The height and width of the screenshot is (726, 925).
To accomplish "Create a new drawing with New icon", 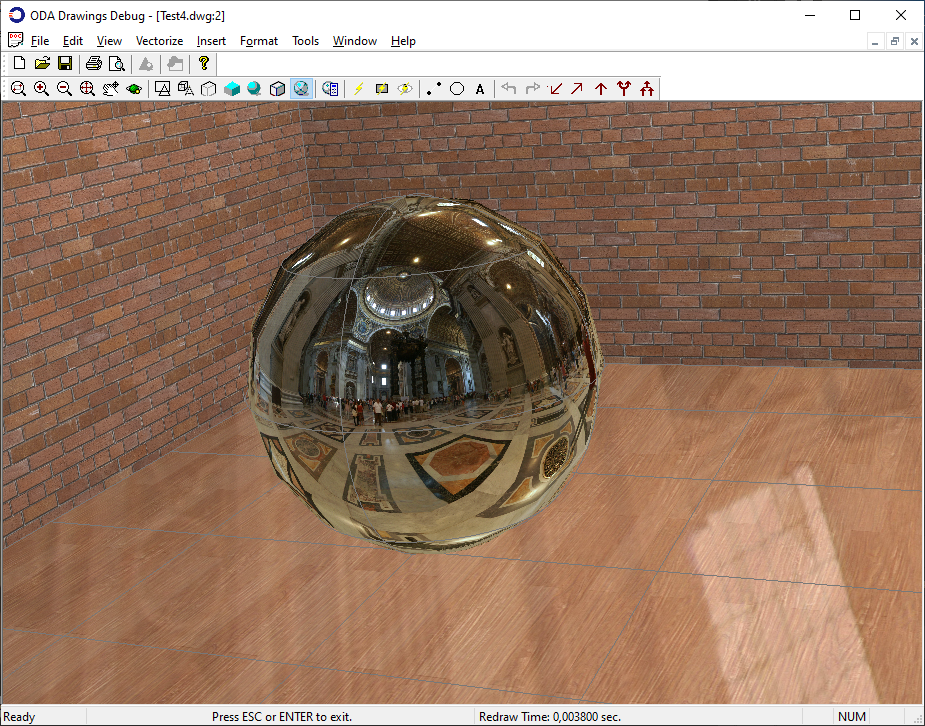I will click(19, 64).
